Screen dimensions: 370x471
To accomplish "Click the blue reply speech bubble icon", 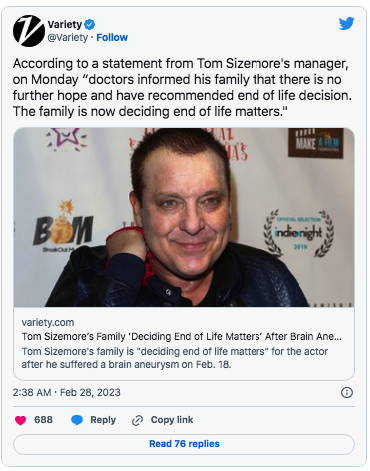I will click(x=77, y=420).
